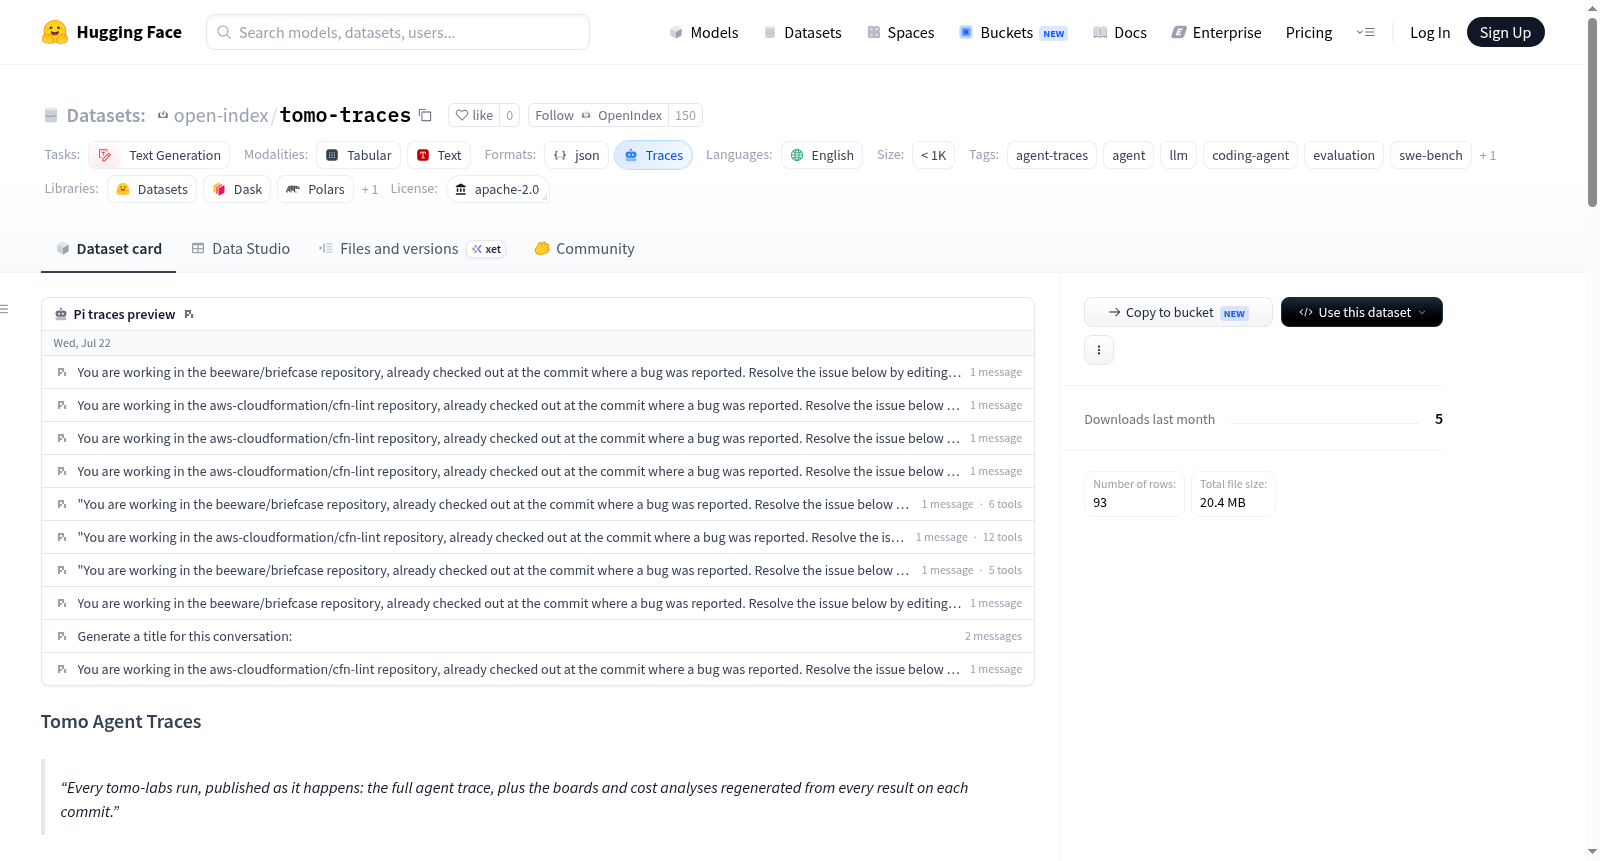Click the Datasets breadcrumb icon

(x=51, y=115)
